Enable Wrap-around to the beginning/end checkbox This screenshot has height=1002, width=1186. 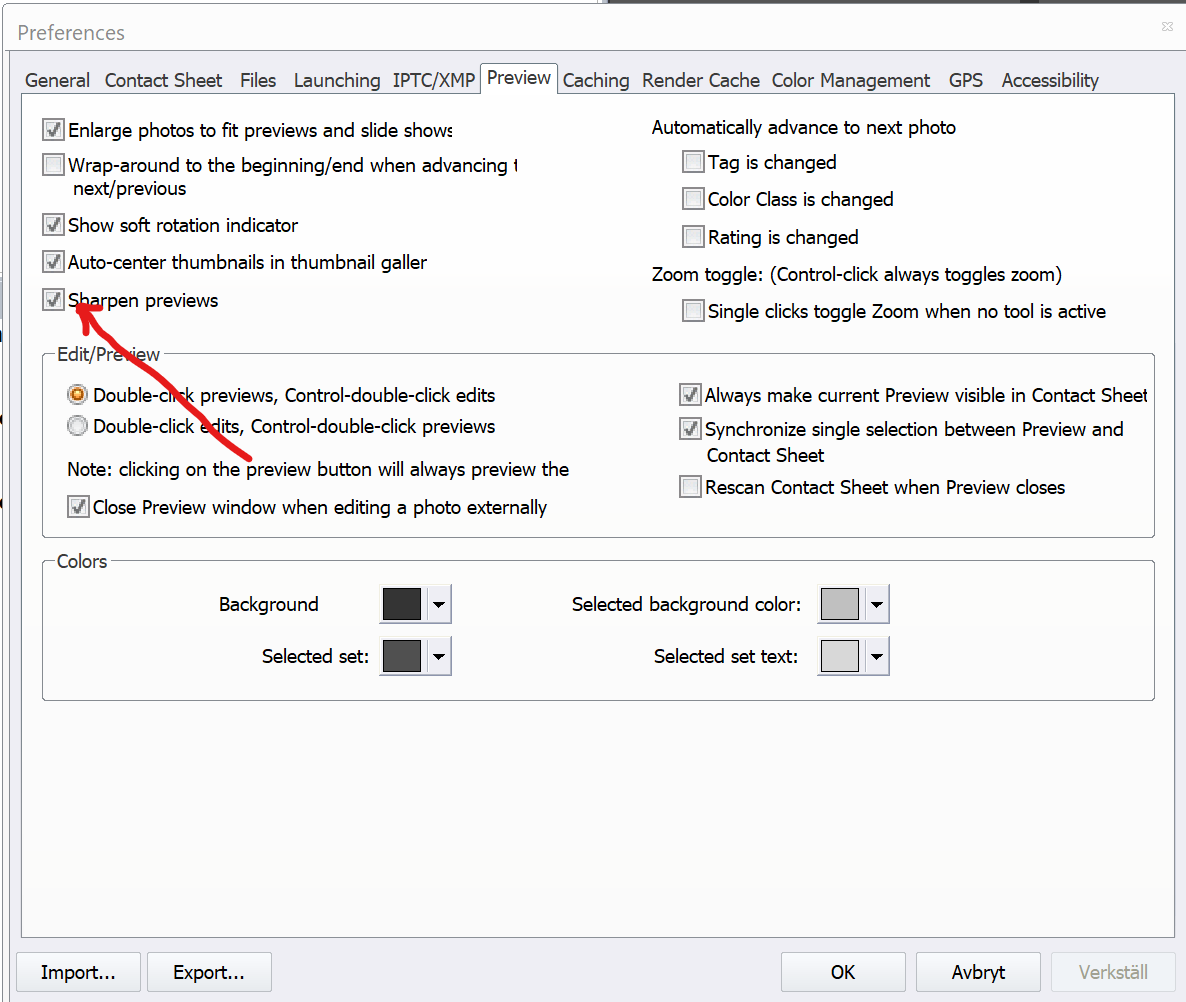[x=53, y=164]
